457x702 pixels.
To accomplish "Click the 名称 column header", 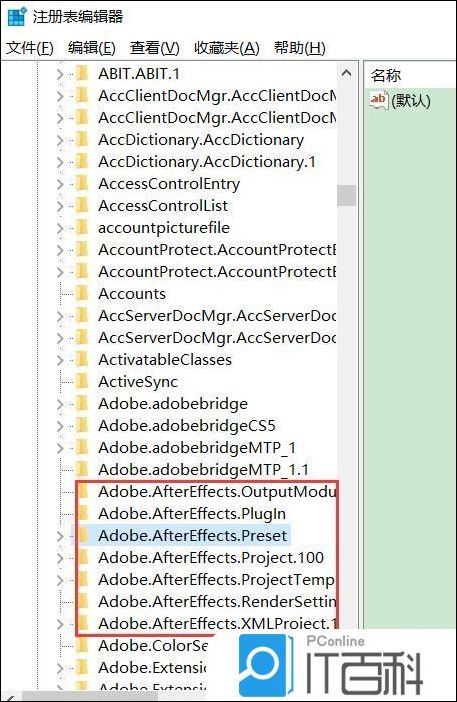I will click(386, 75).
